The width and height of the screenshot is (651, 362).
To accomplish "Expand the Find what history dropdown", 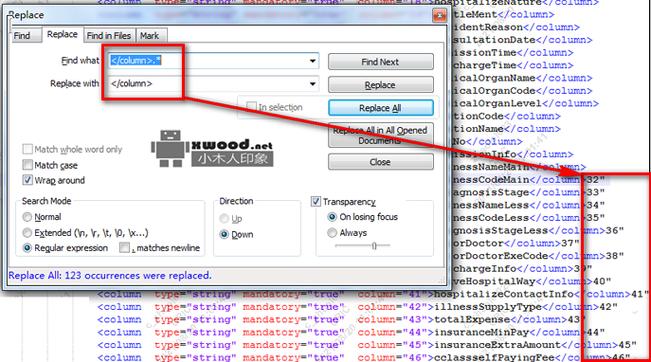I will click(x=312, y=61).
